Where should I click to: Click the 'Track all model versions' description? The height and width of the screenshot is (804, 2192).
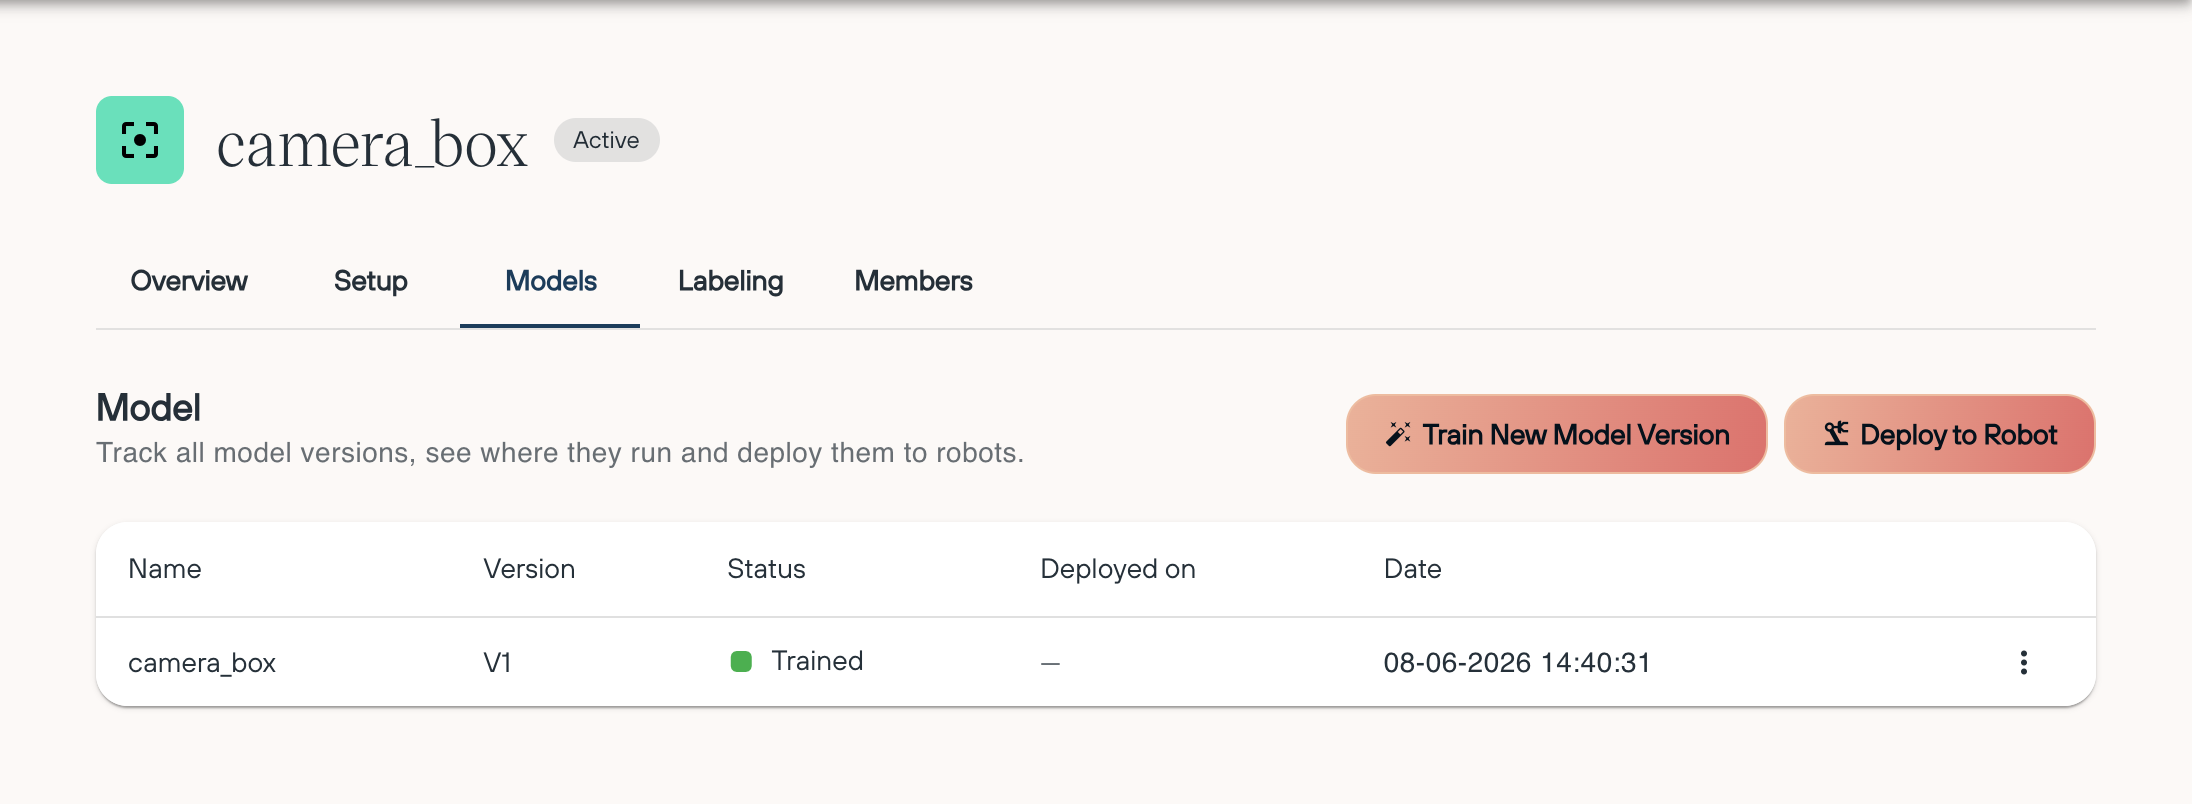coord(560,453)
